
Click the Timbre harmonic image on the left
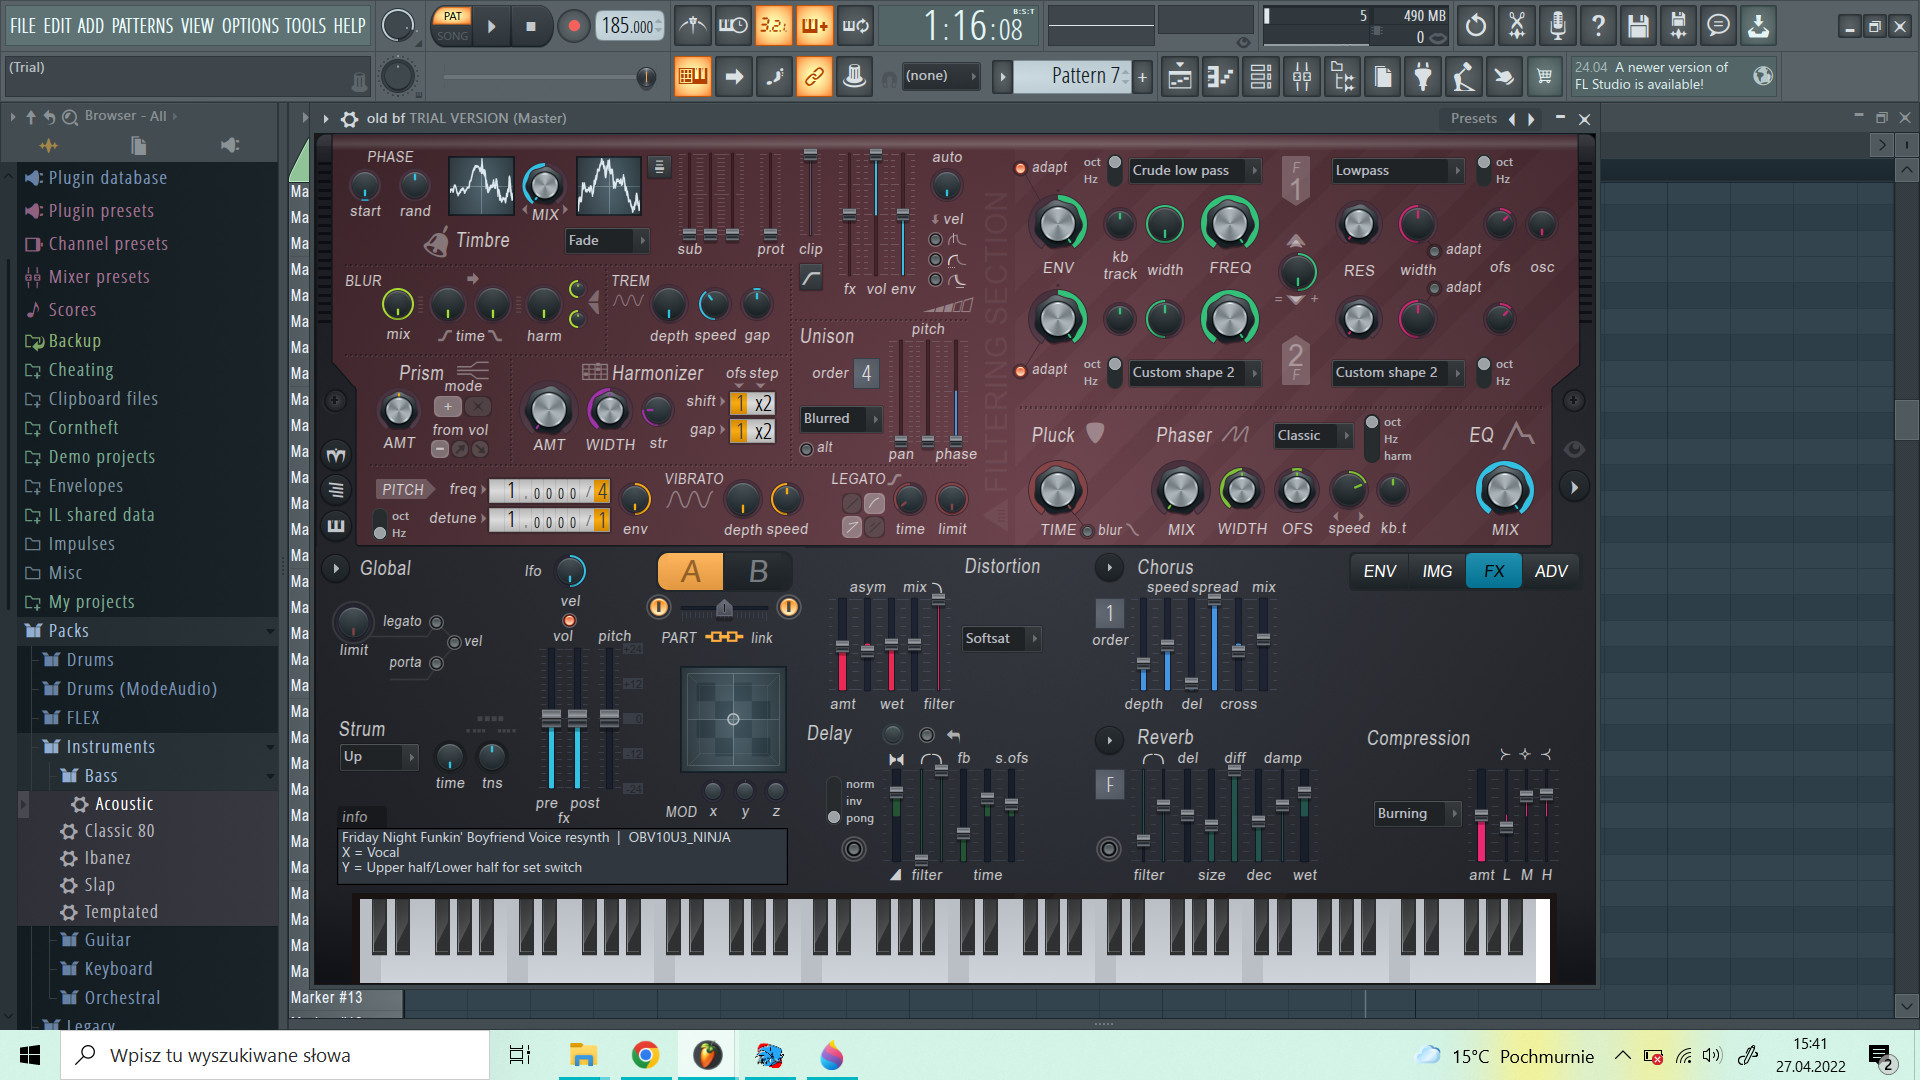click(x=481, y=186)
